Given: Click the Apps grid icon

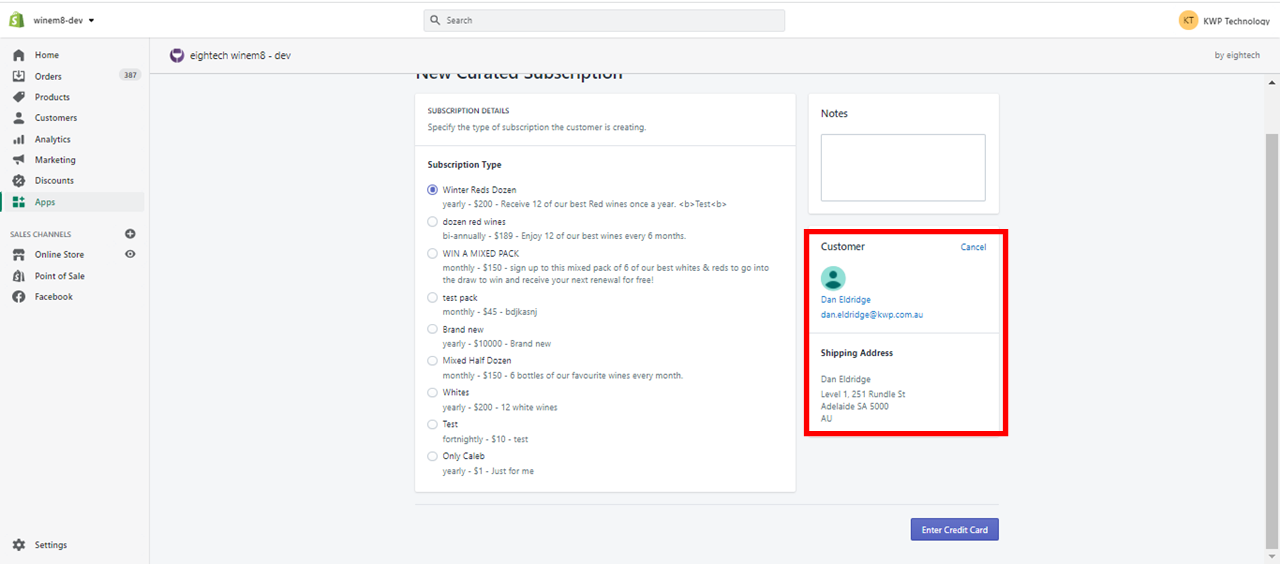Looking at the screenshot, I should (x=18, y=202).
